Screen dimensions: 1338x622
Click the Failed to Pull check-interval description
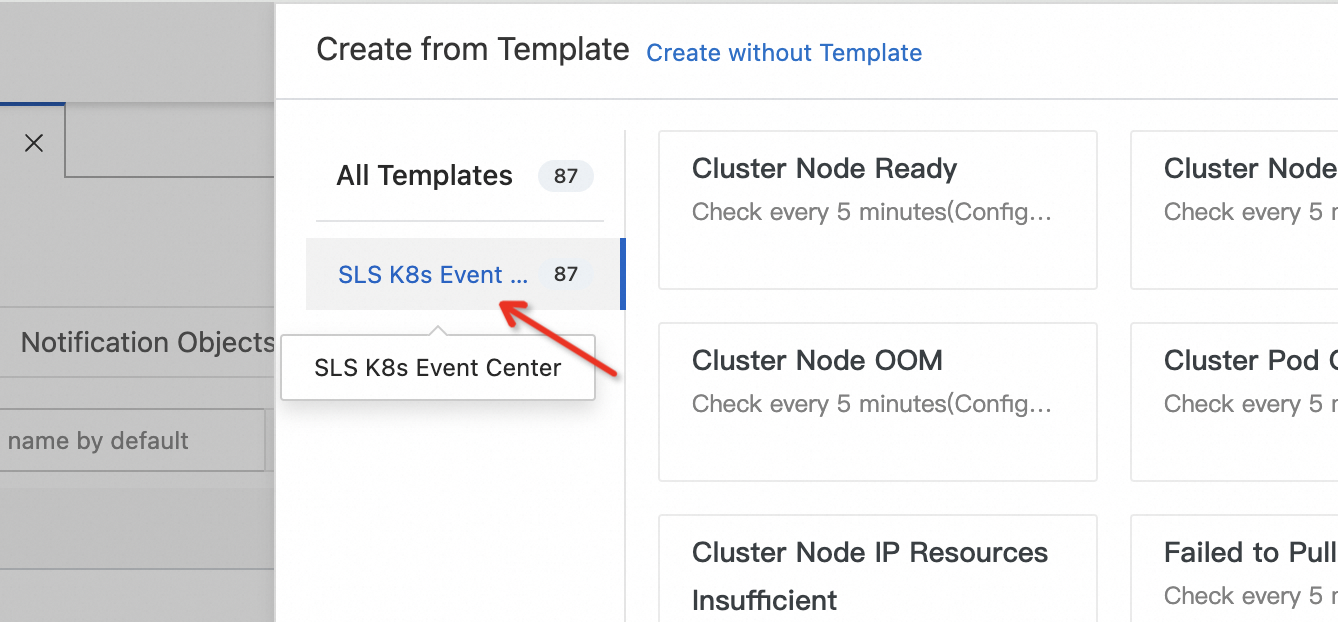click(x=1250, y=596)
